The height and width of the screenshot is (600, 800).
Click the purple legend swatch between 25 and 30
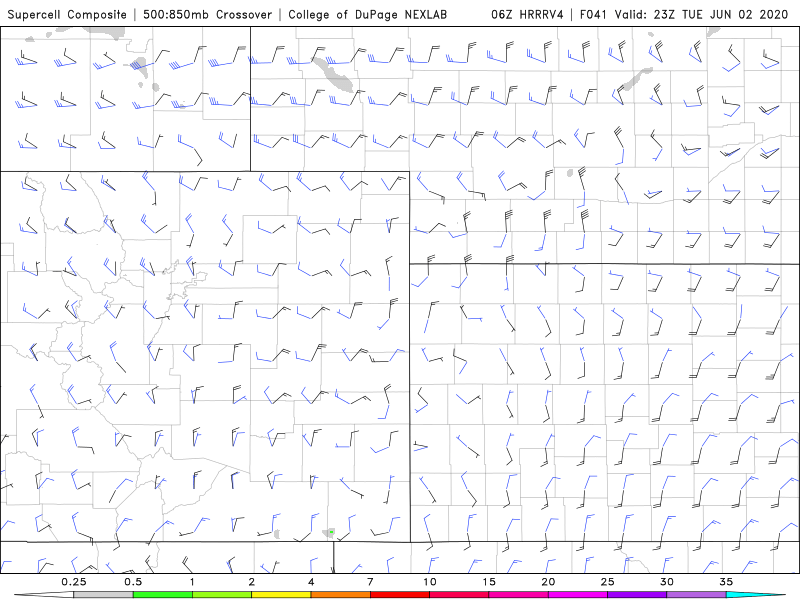coord(637,595)
